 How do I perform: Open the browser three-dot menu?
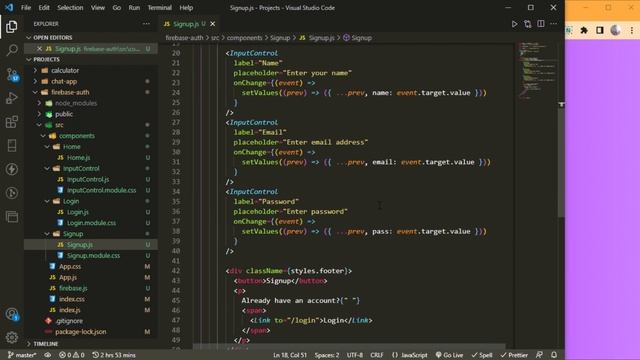tap(631, 30)
